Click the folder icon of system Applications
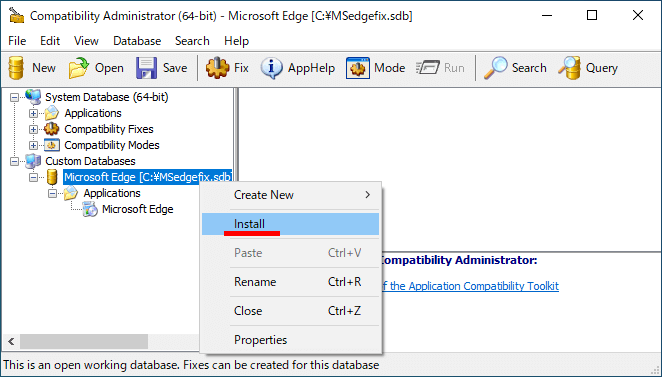Viewport: 662px width, 377px height. [x=52, y=113]
